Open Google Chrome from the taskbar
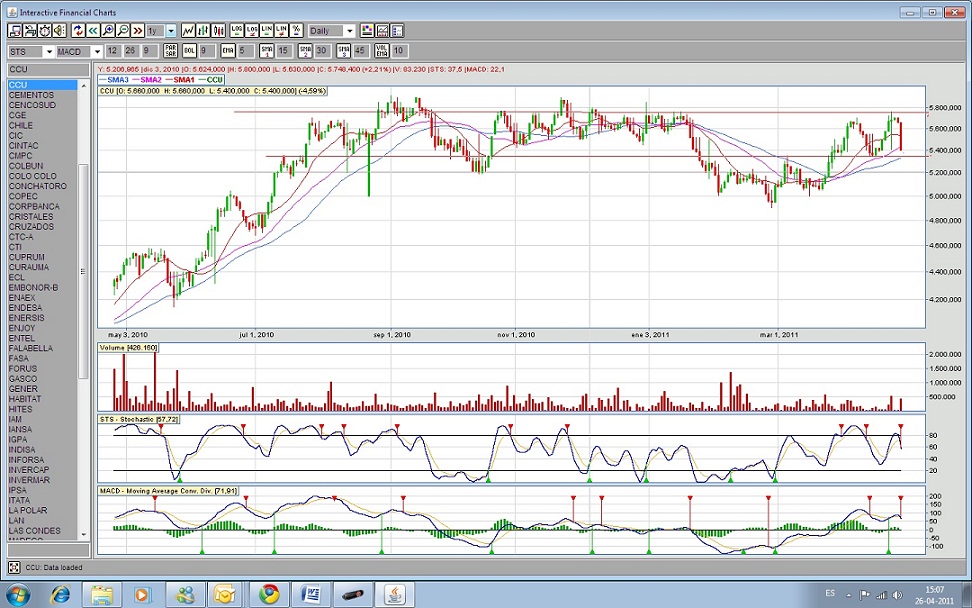 pos(268,594)
